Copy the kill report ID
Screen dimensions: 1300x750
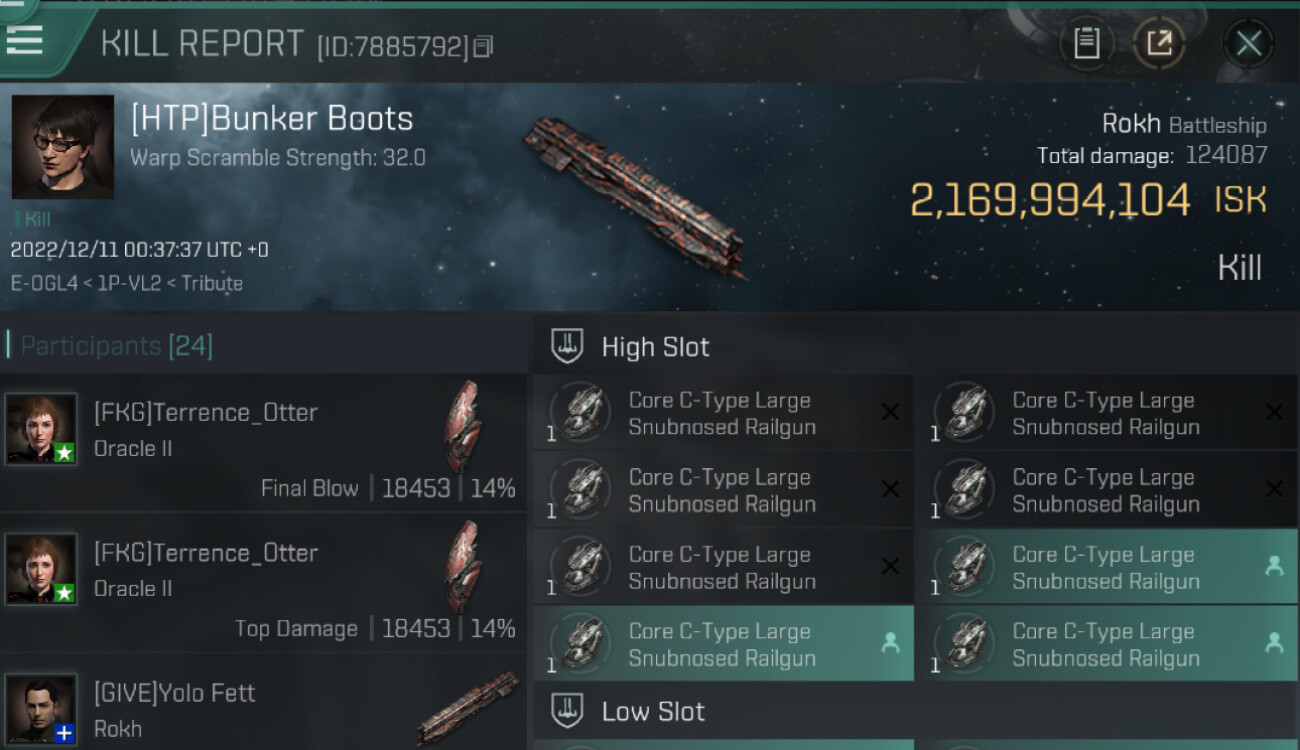484,46
